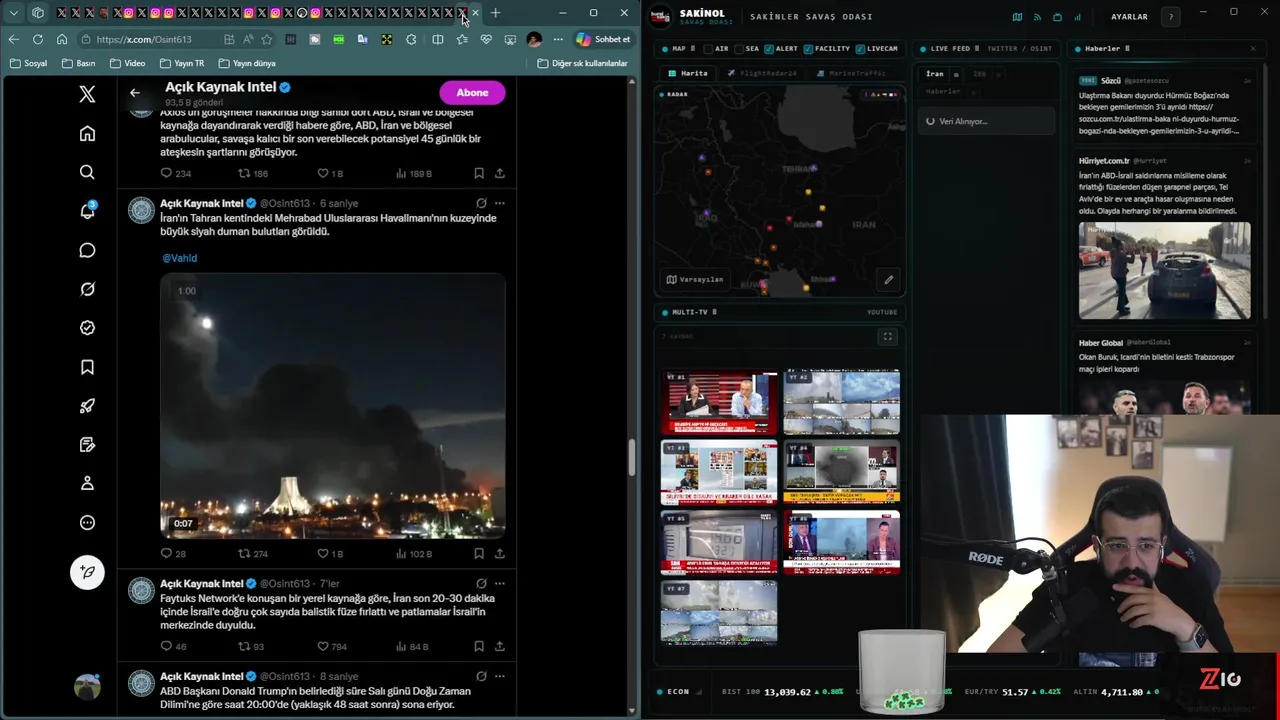Expand Multi-TV panel with fullscreen icon
The height and width of the screenshot is (720, 1280).
pos(887,337)
